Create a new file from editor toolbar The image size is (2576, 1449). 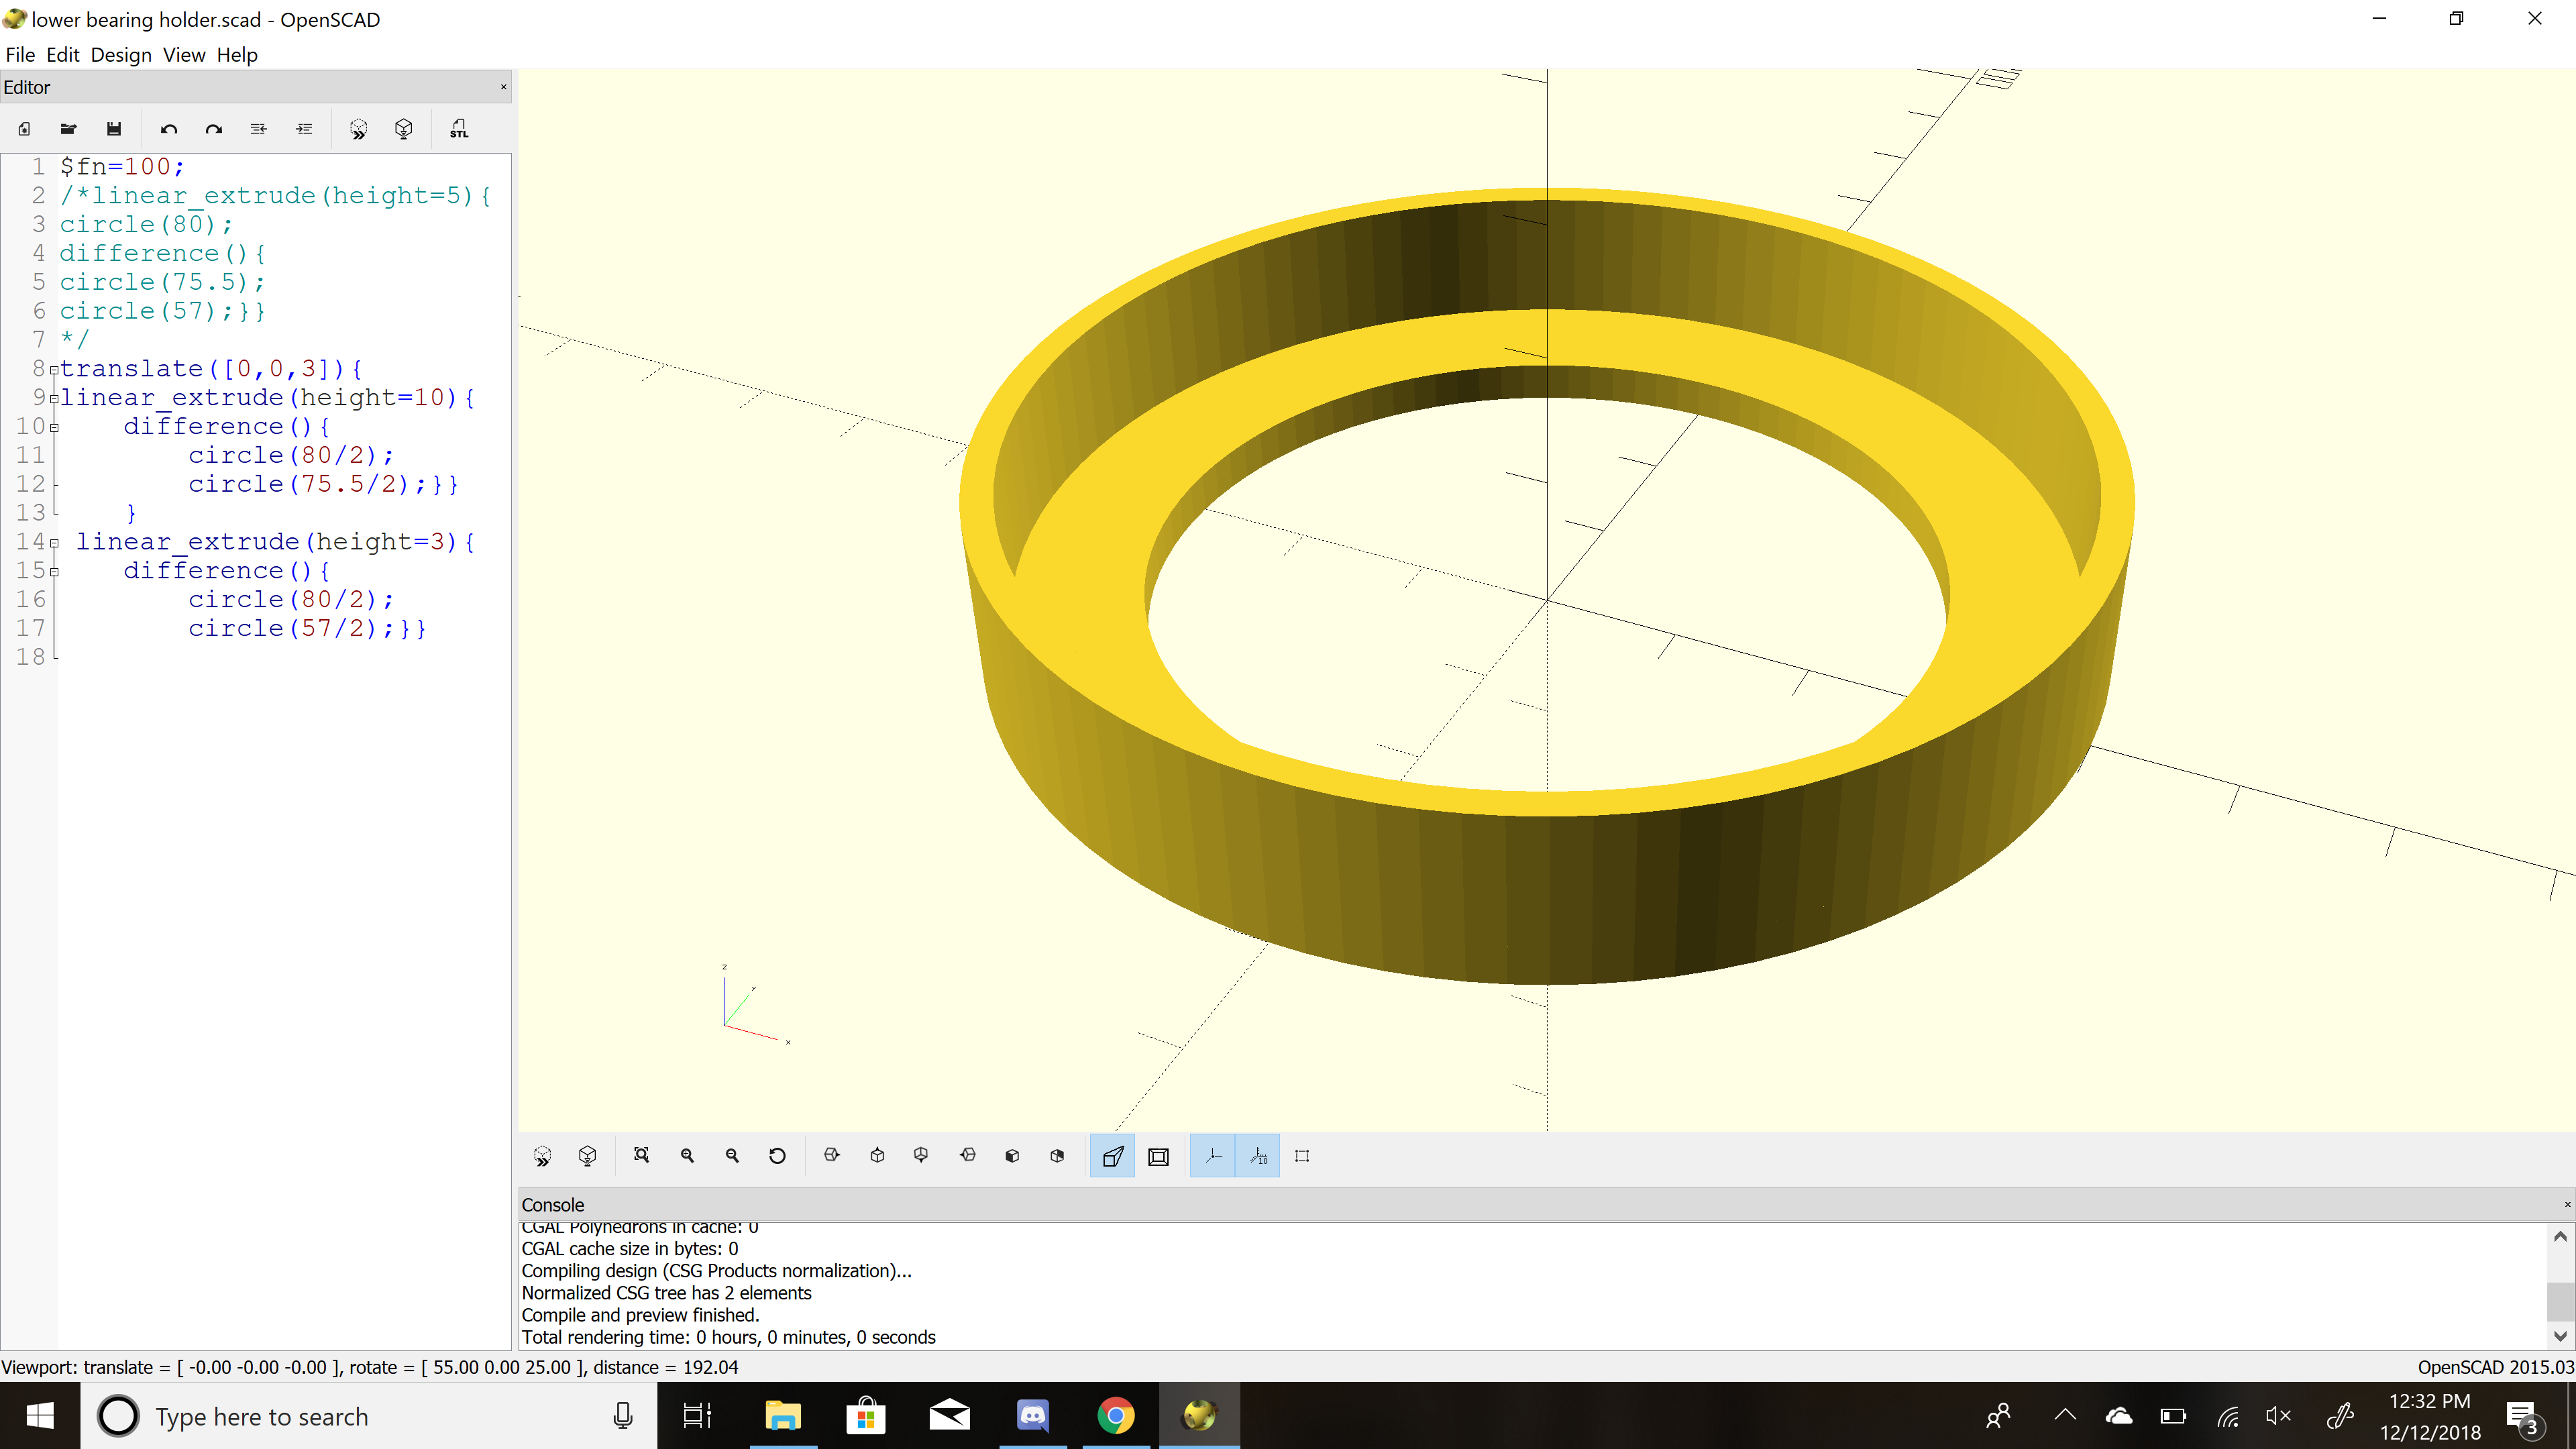[24, 129]
